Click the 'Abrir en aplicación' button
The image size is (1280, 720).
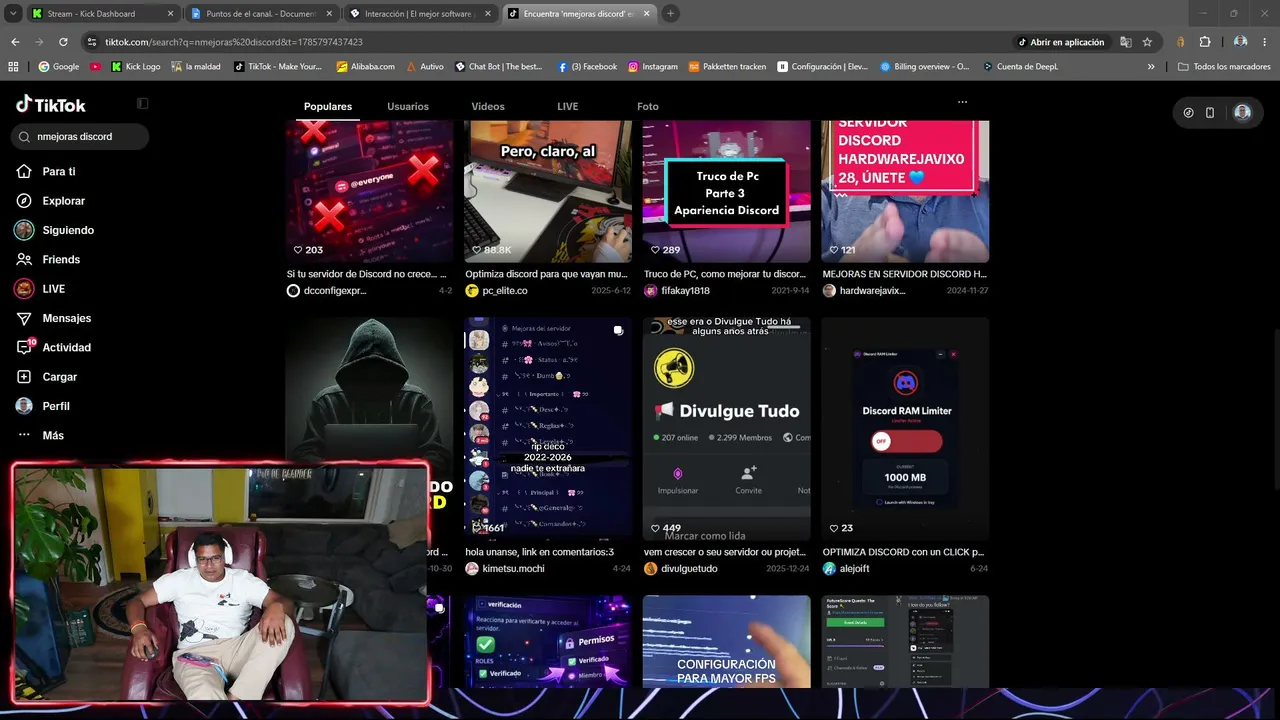pos(1061,42)
